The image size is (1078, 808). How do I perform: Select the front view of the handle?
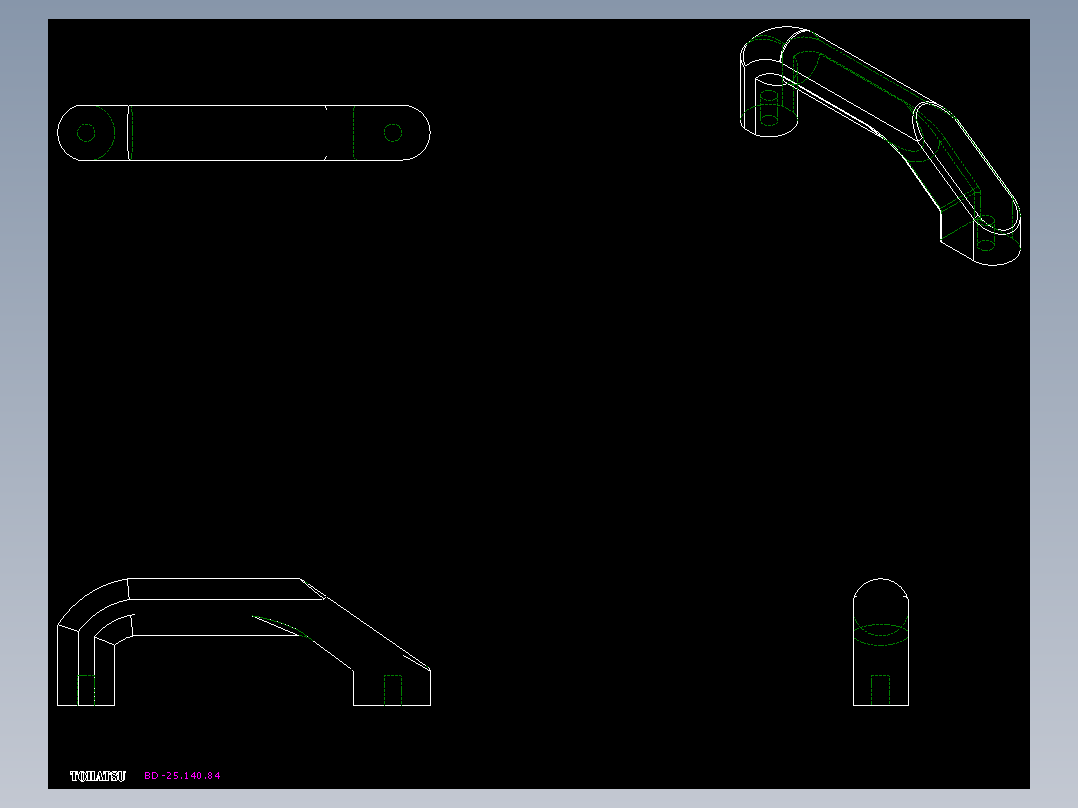tap(243, 642)
